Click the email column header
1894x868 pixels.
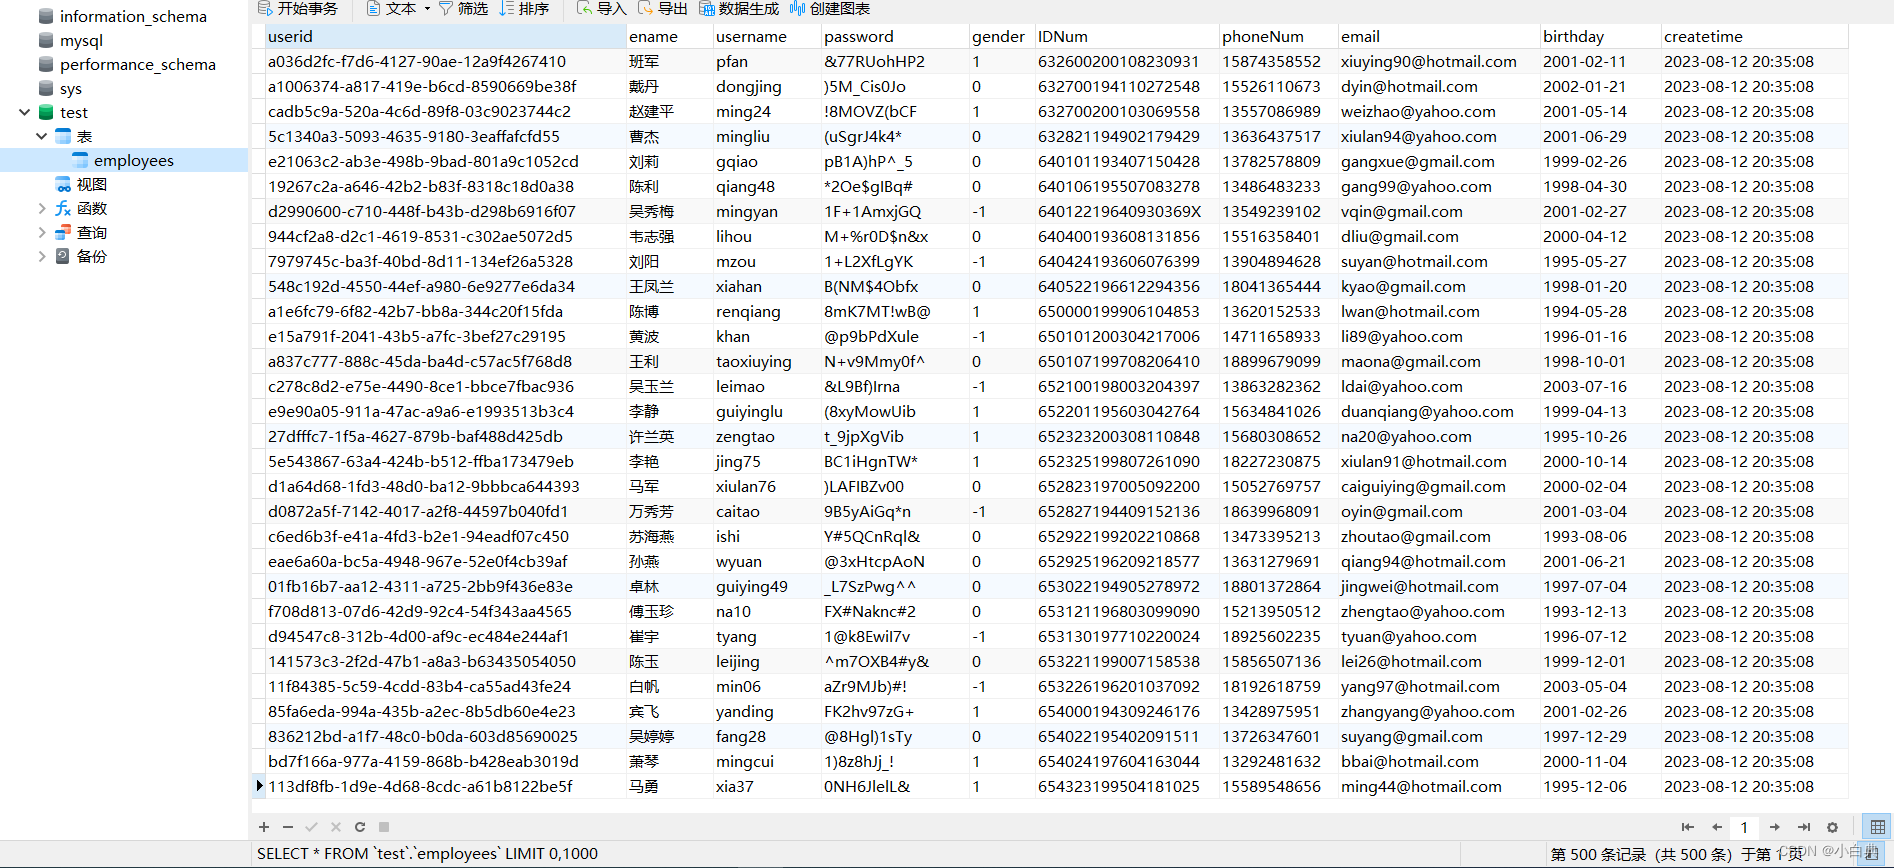tap(1439, 36)
